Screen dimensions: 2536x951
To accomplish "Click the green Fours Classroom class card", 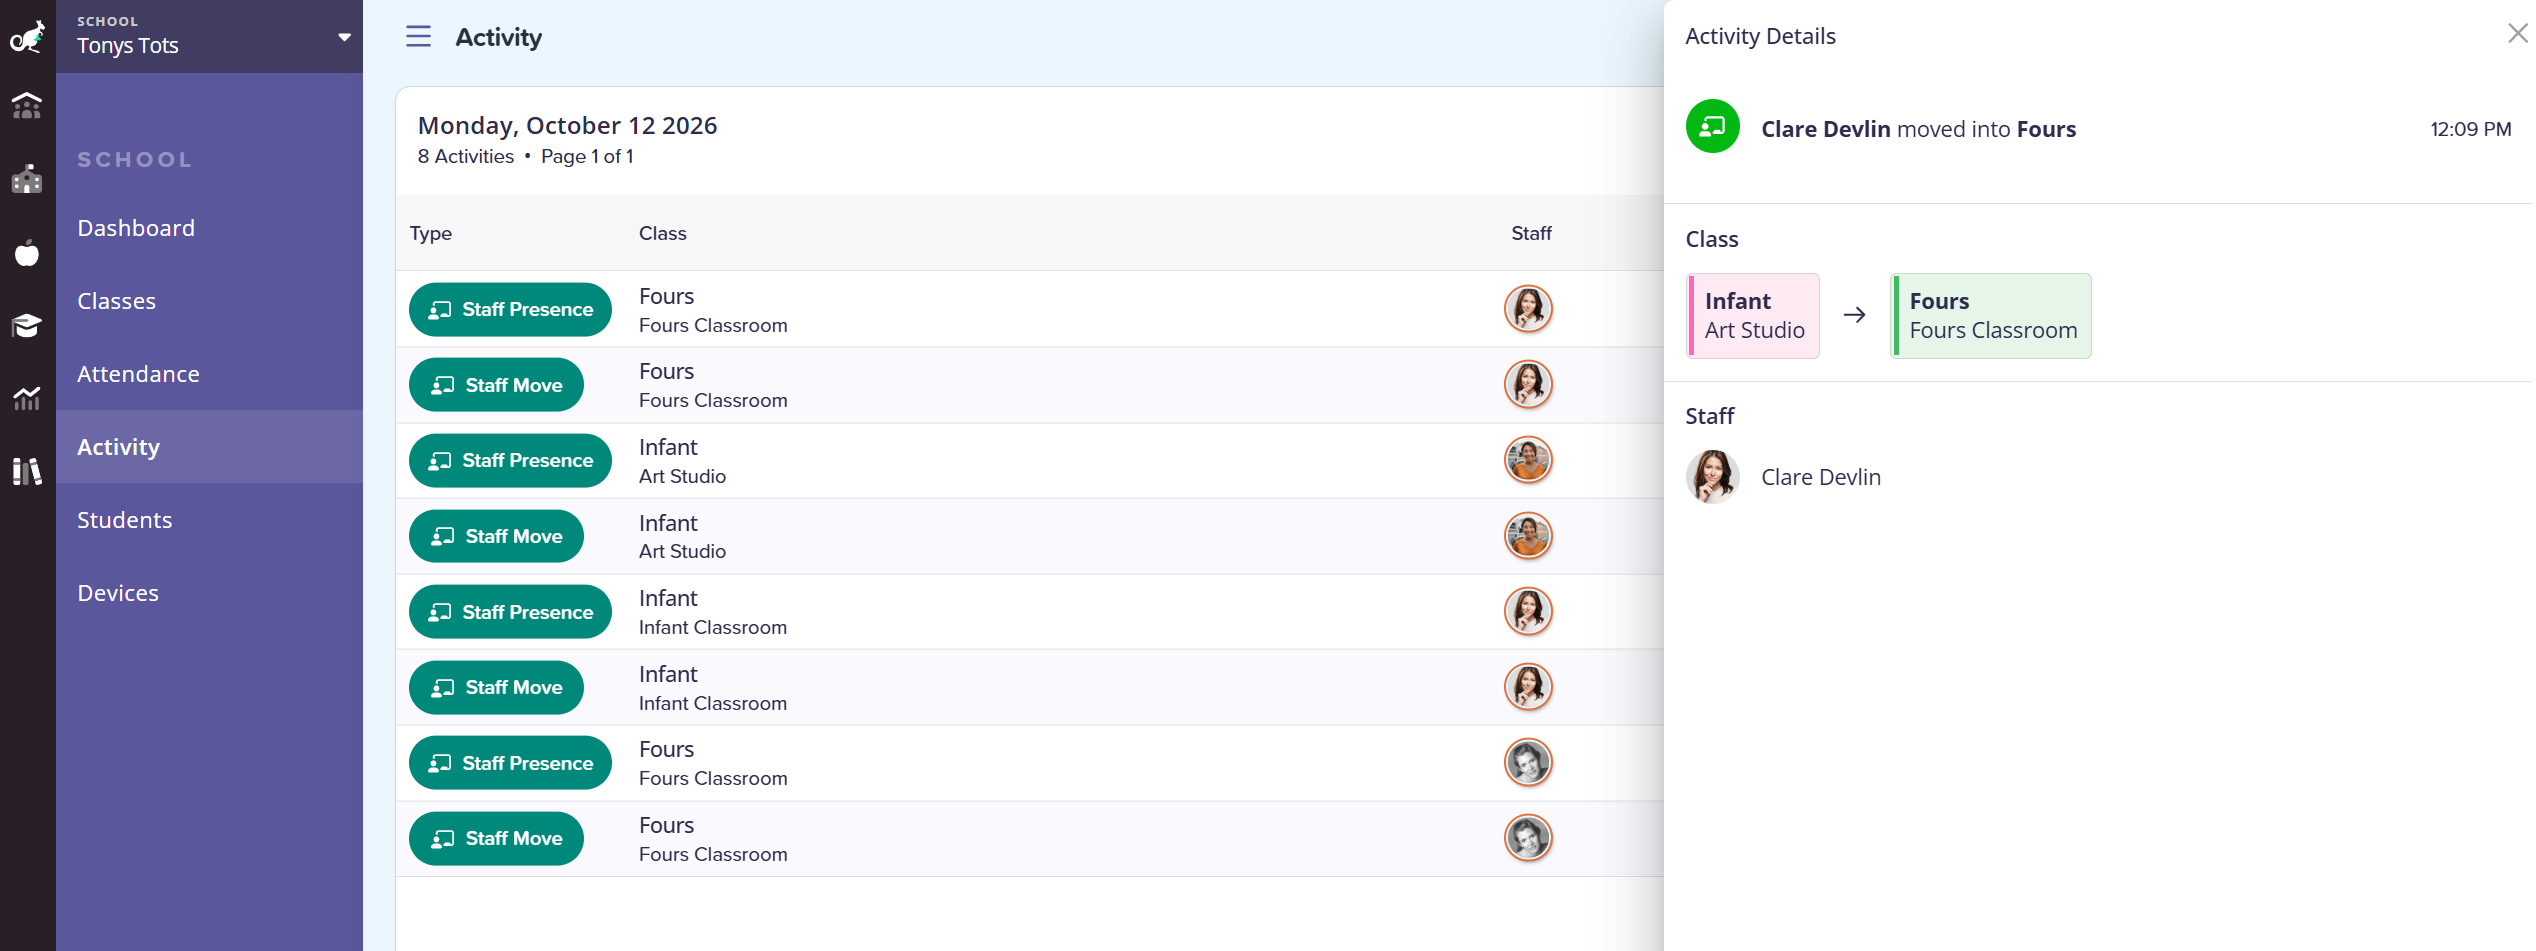I will (1991, 316).
